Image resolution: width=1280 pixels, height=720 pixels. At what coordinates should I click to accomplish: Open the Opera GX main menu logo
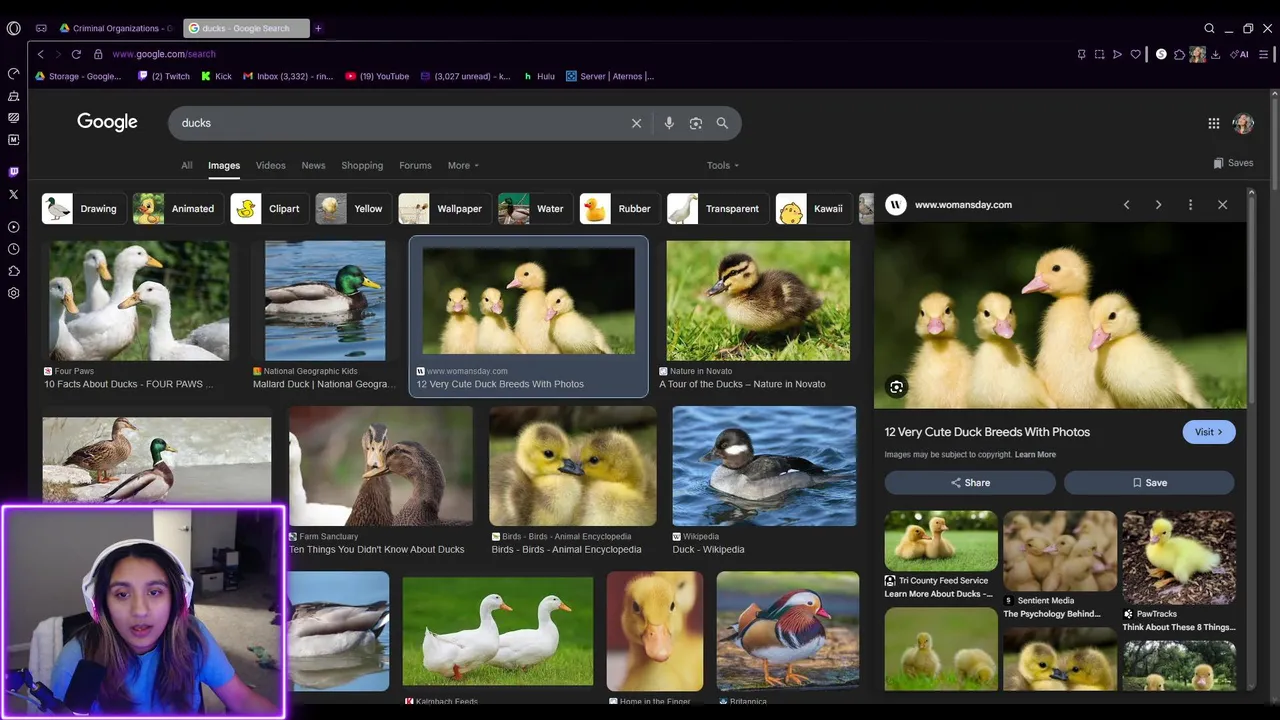click(x=14, y=28)
